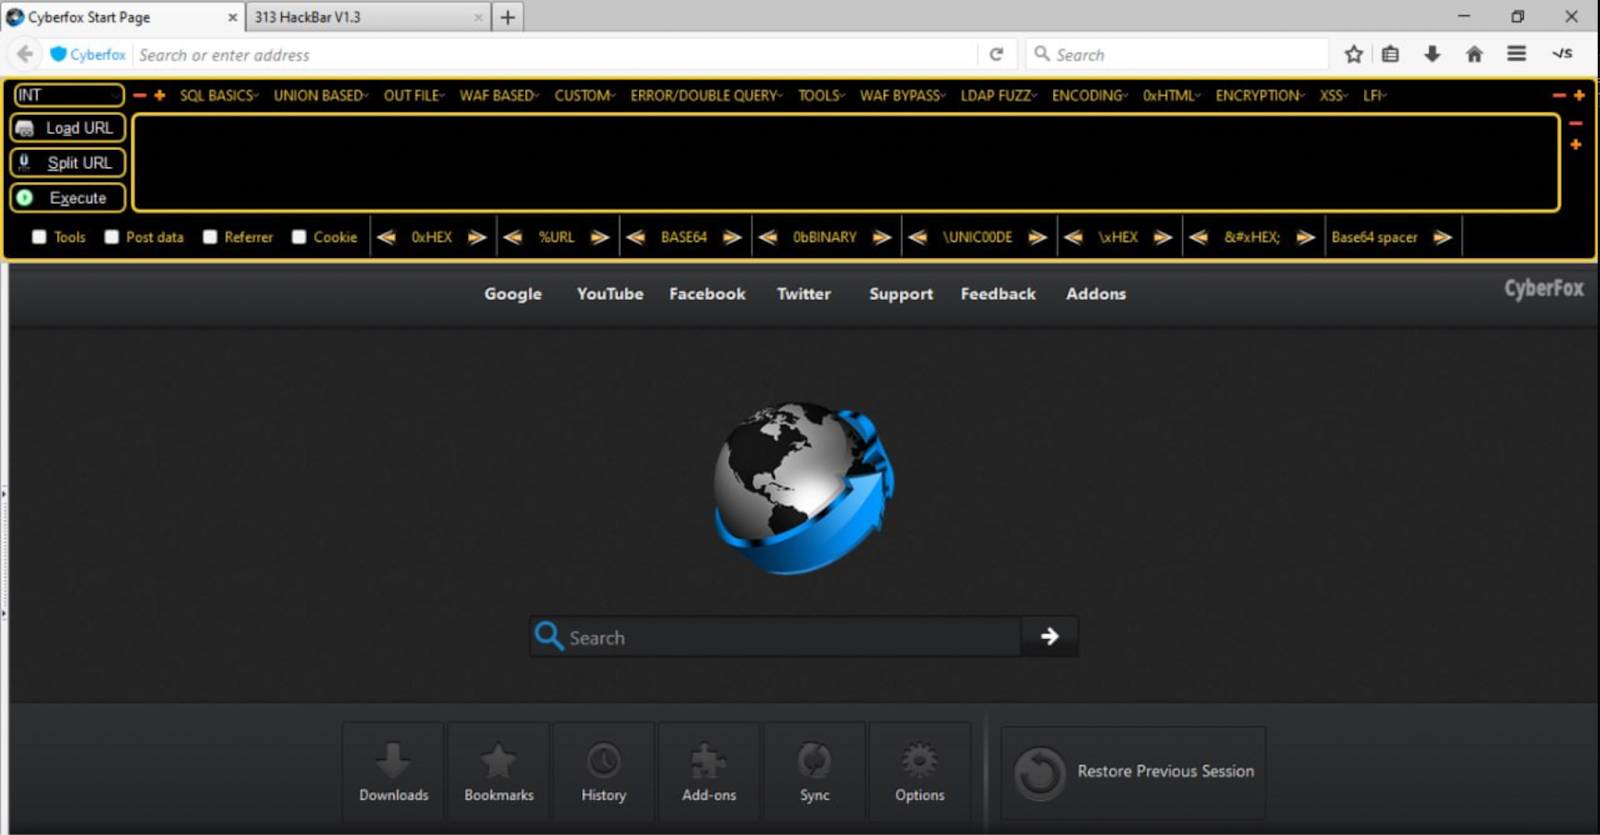Click the right arrow beside 0bBINARY

882,237
